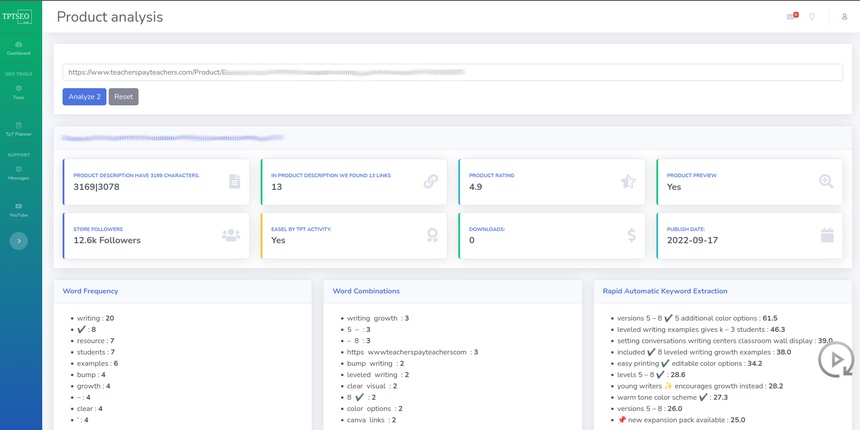Open the mail notifications icon
The width and height of the screenshot is (860, 430).
pos(791,16)
